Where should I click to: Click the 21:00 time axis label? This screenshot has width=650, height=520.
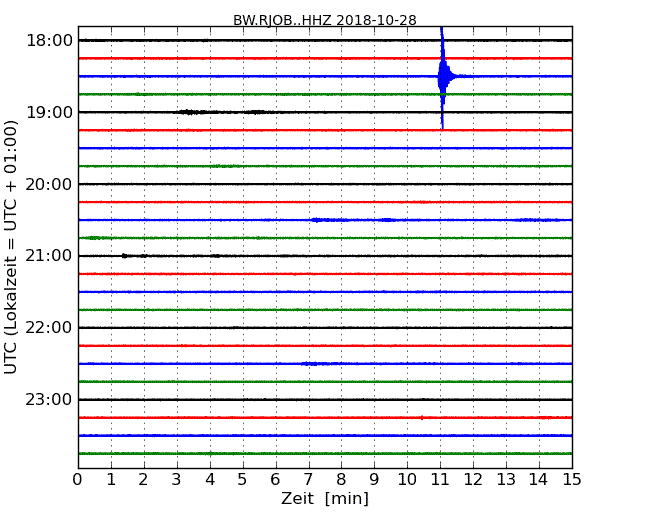point(49,256)
